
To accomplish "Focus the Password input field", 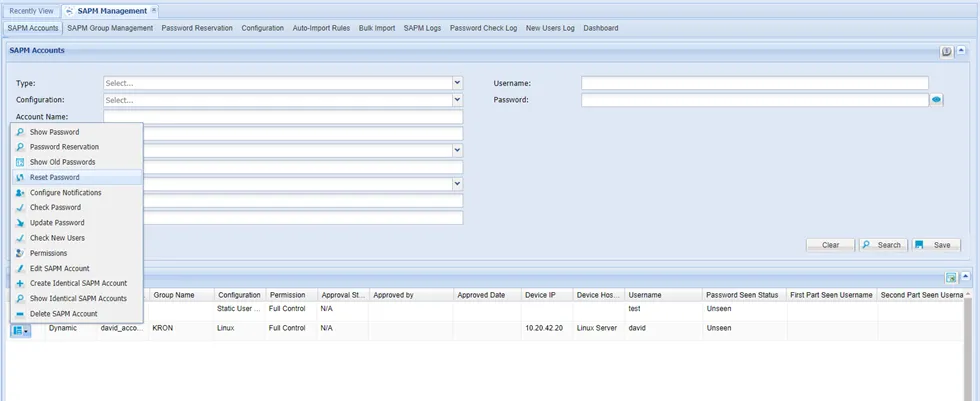I will 755,100.
